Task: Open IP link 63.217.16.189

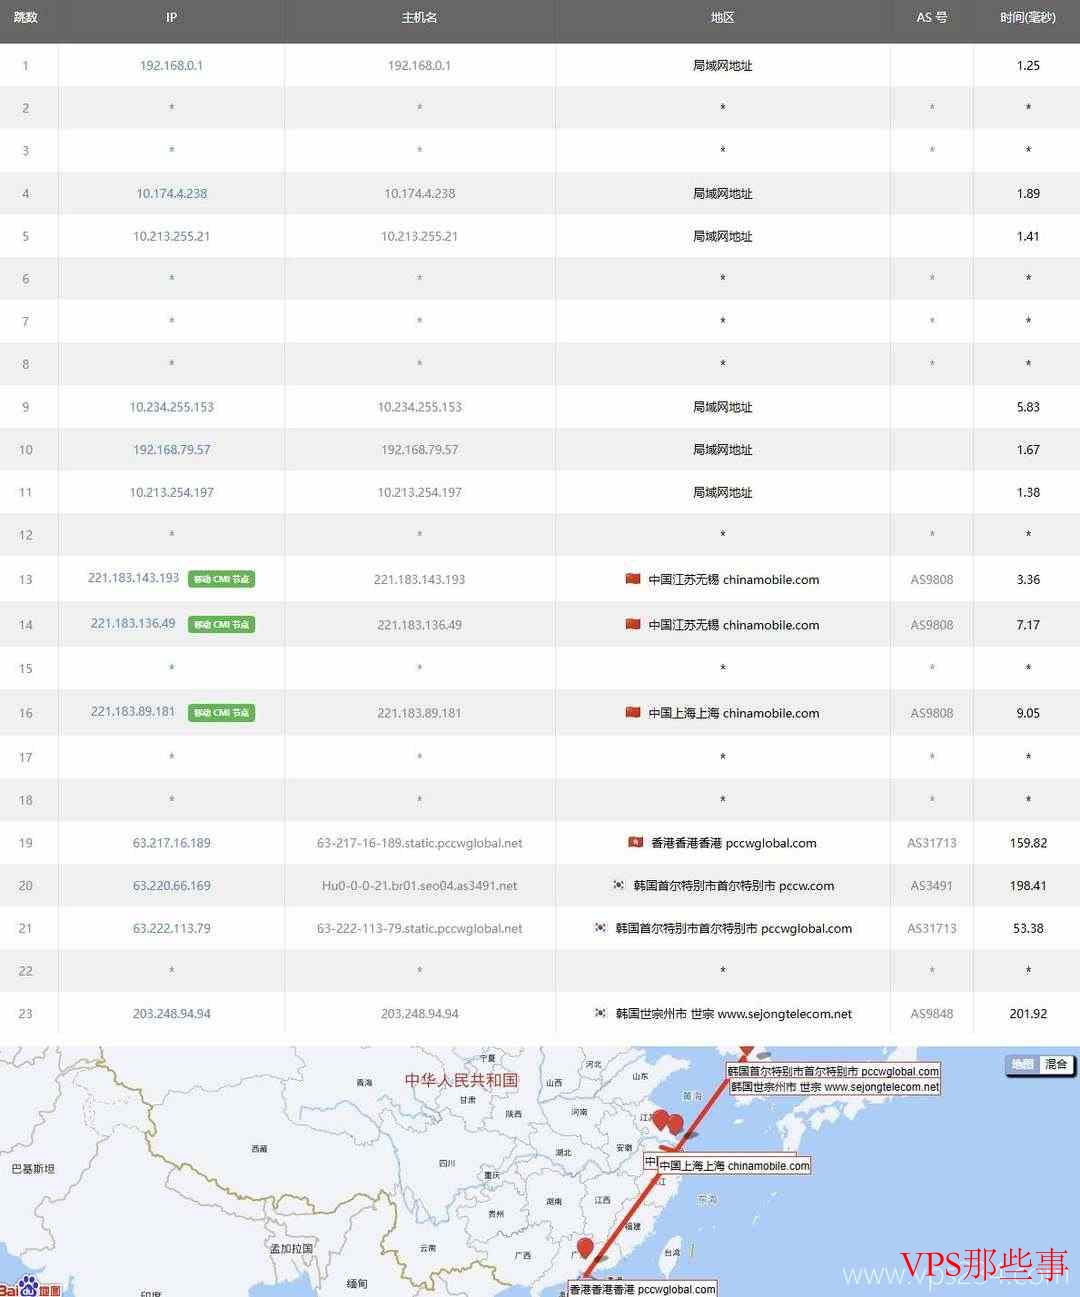Action: click(171, 843)
